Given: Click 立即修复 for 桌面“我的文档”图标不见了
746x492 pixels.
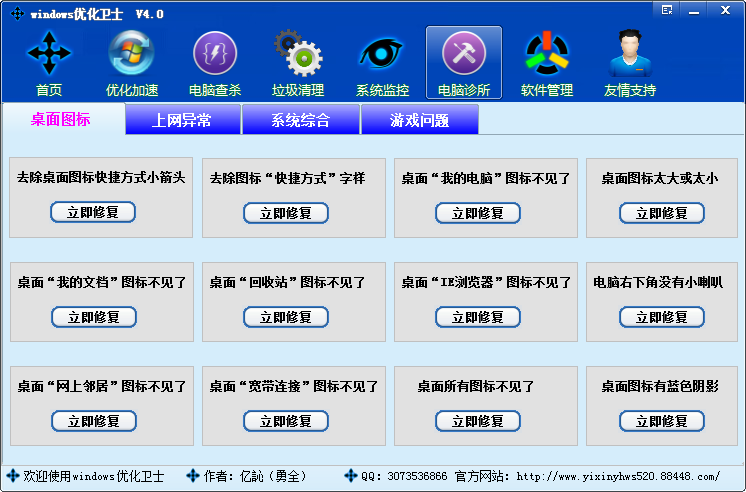Looking at the screenshot, I should point(94,317).
